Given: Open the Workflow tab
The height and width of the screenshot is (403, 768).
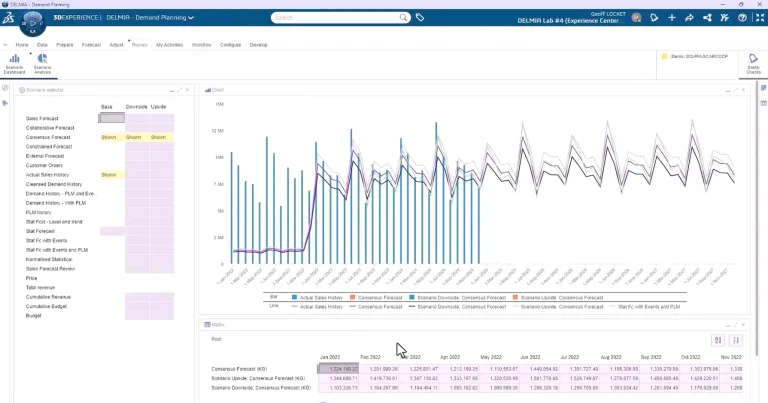Looking at the screenshot, I should click(x=201, y=45).
